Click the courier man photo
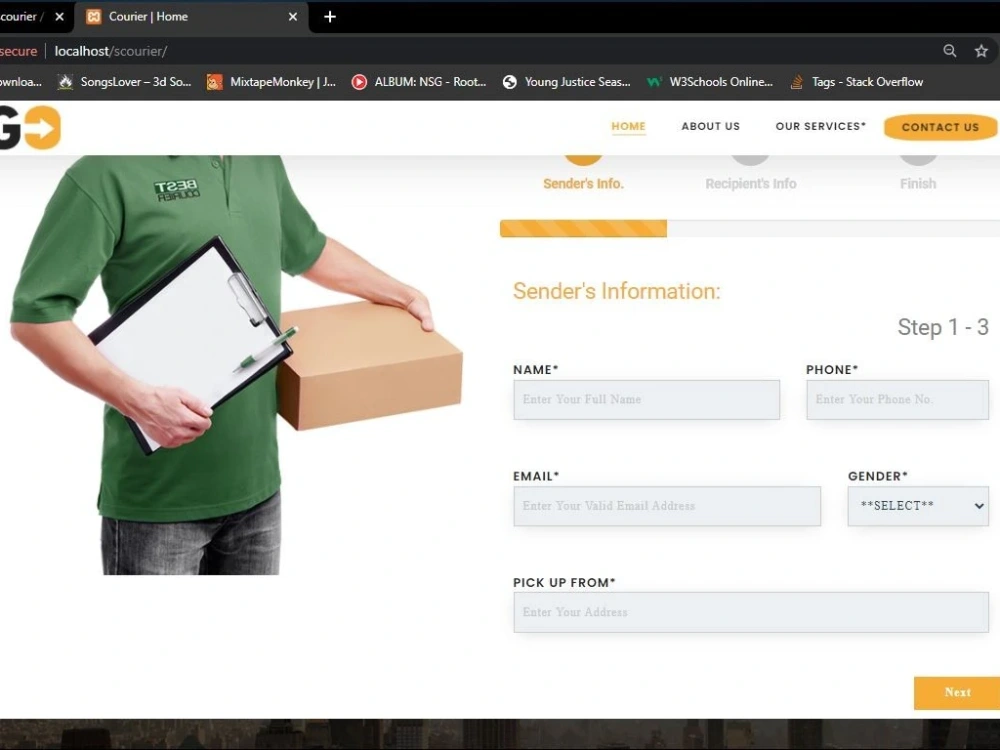Image resolution: width=1000 pixels, height=750 pixels. point(236,365)
